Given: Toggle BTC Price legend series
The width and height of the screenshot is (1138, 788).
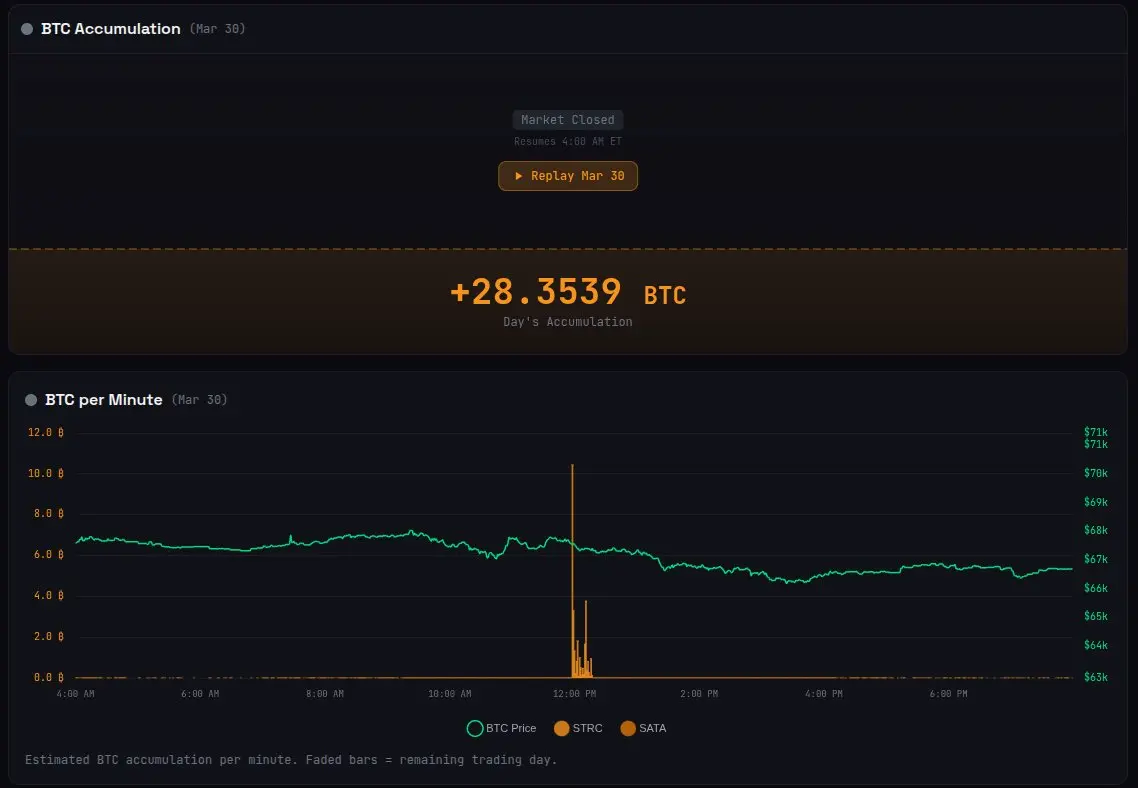Looking at the screenshot, I should (502, 729).
